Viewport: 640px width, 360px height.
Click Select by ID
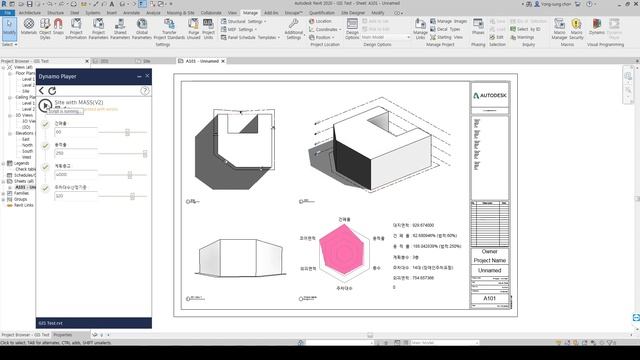coord(525,29)
